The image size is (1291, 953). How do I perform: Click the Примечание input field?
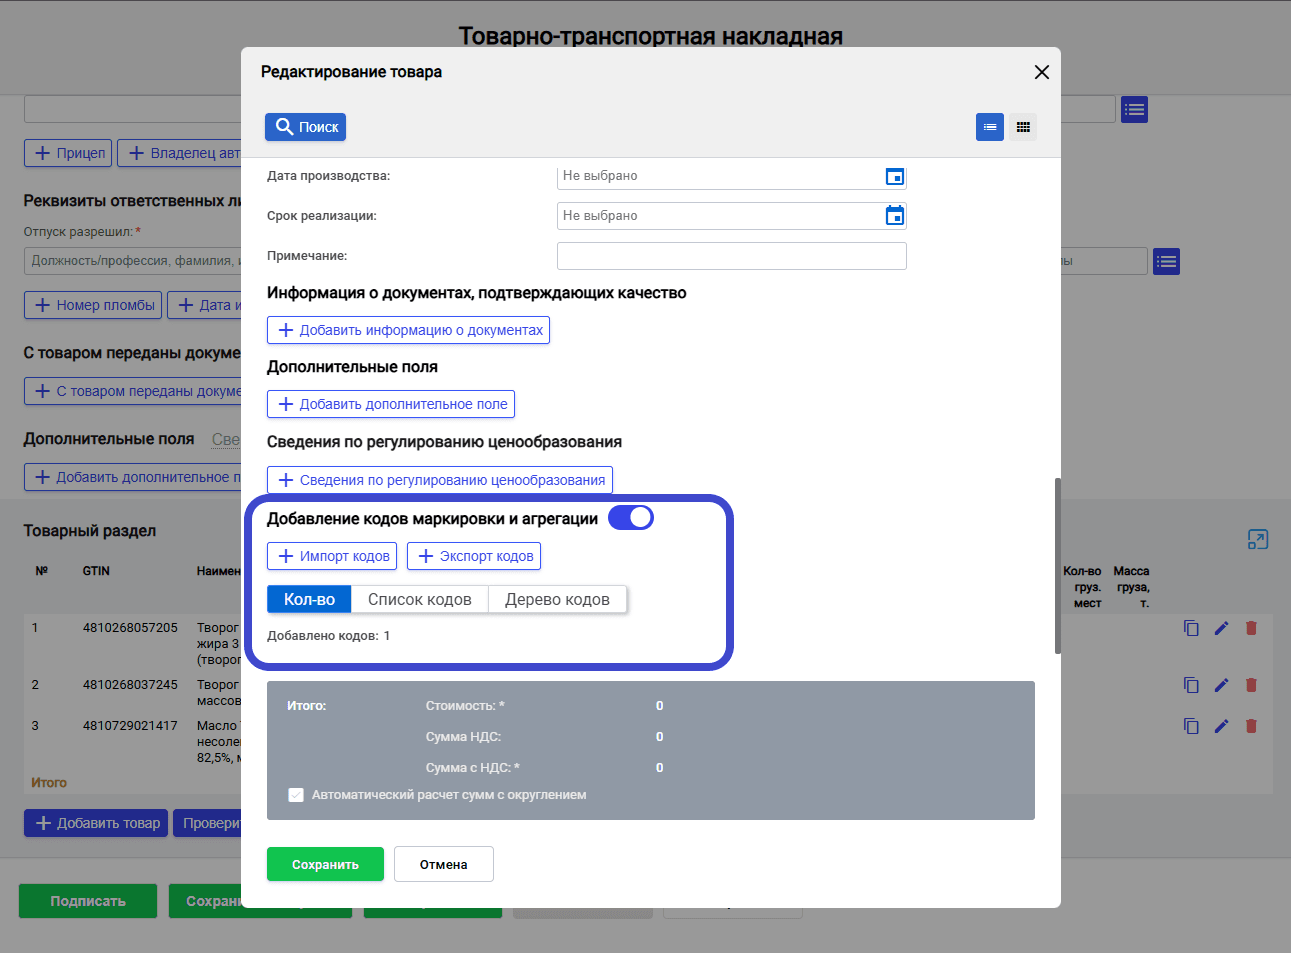[x=732, y=256]
